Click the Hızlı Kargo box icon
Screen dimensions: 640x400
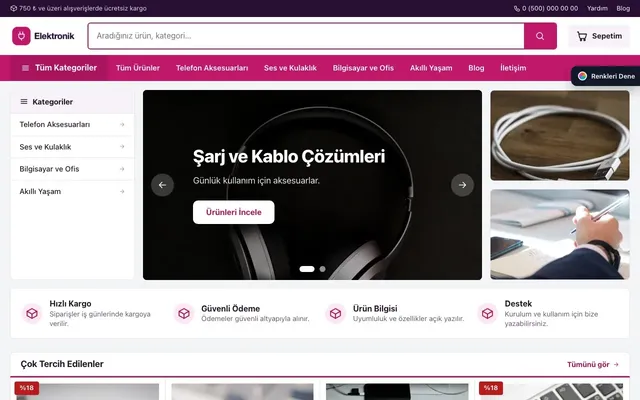coord(32,313)
